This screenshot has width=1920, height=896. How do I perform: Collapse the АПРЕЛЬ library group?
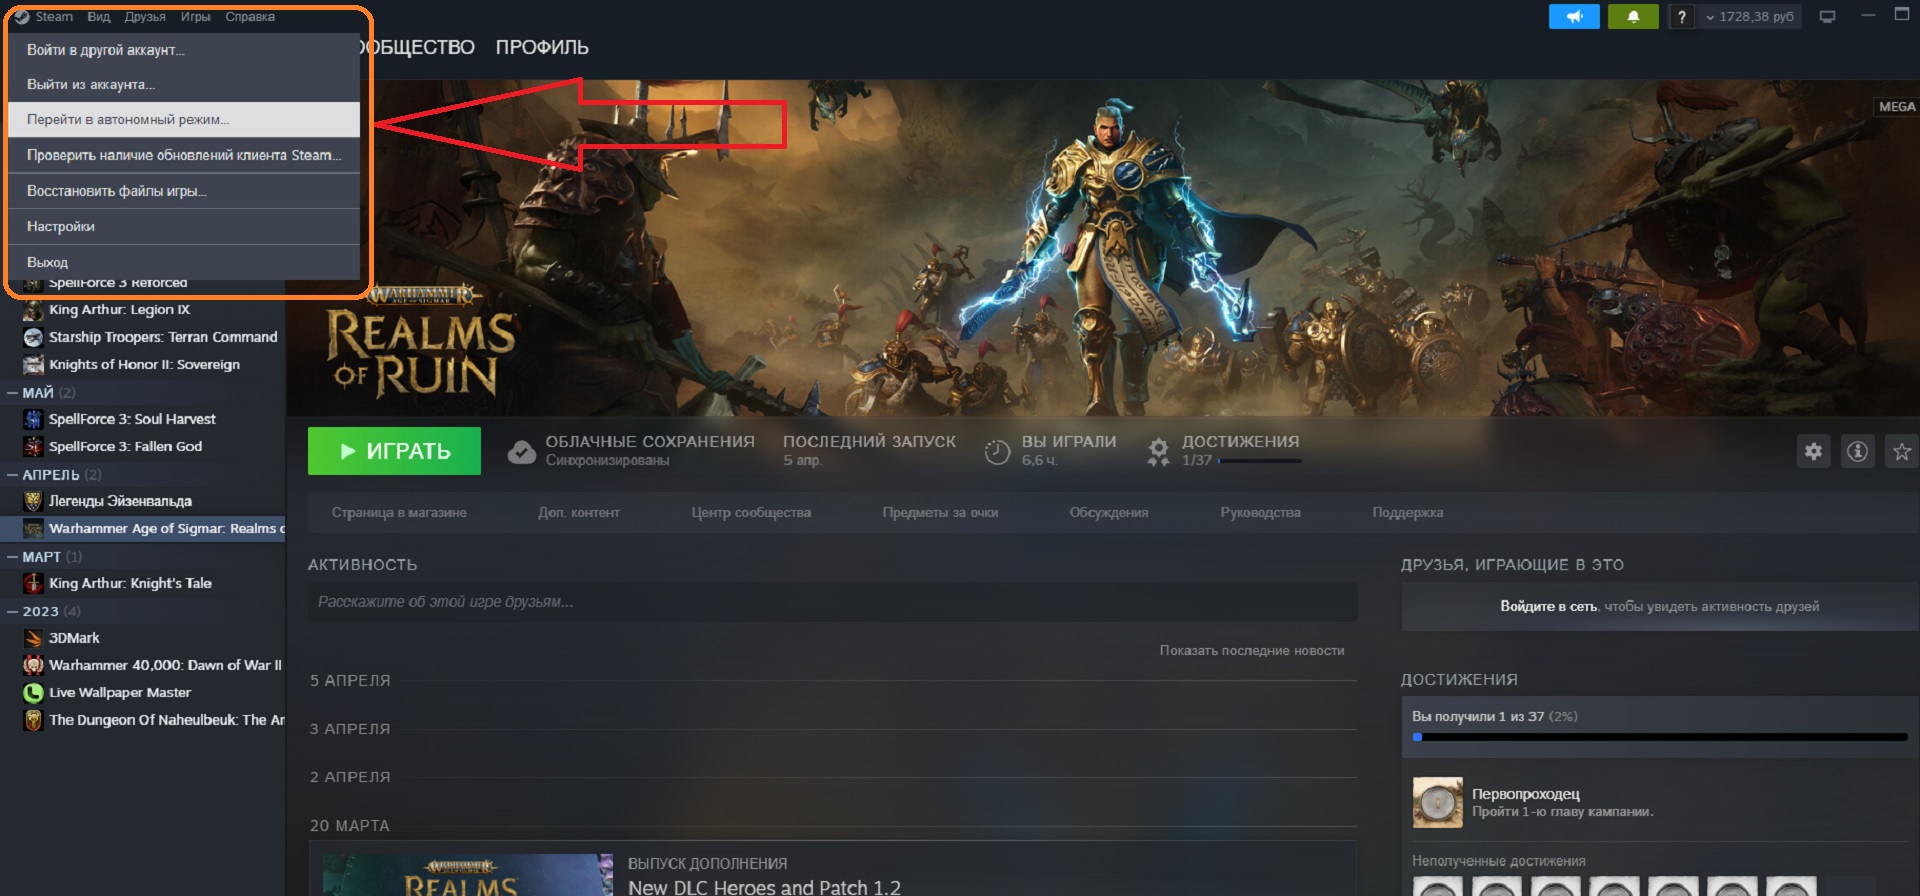point(13,474)
